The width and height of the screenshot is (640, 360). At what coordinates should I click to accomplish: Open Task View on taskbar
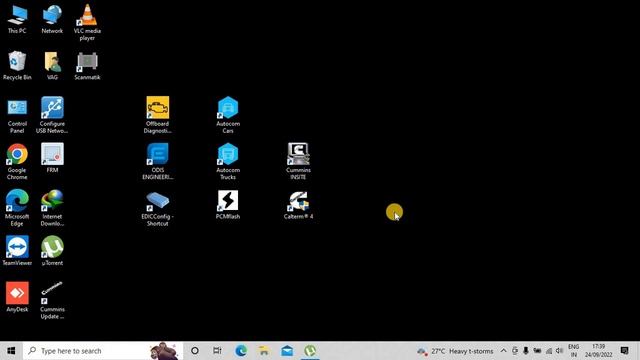[x=217, y=351]
